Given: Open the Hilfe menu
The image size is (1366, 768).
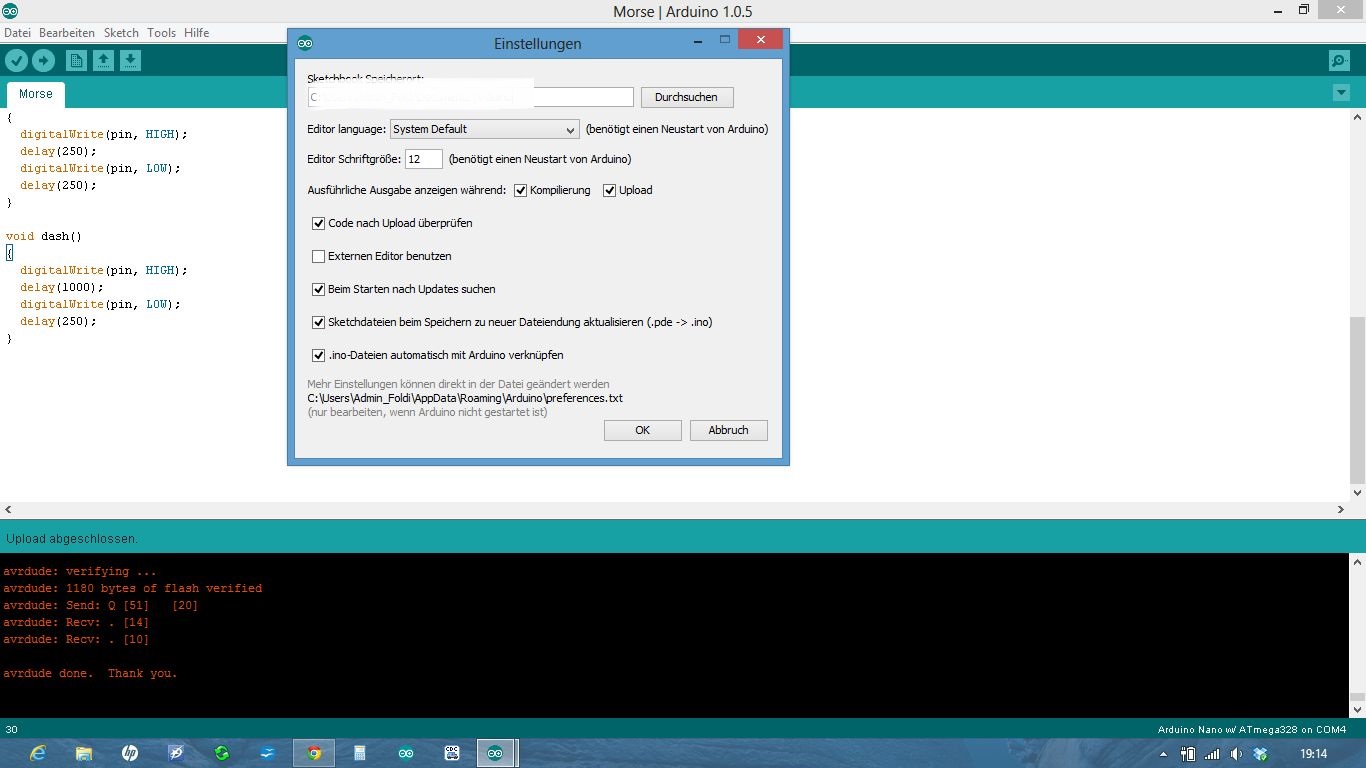Looking at the screenshot, I should pos(197,33).
